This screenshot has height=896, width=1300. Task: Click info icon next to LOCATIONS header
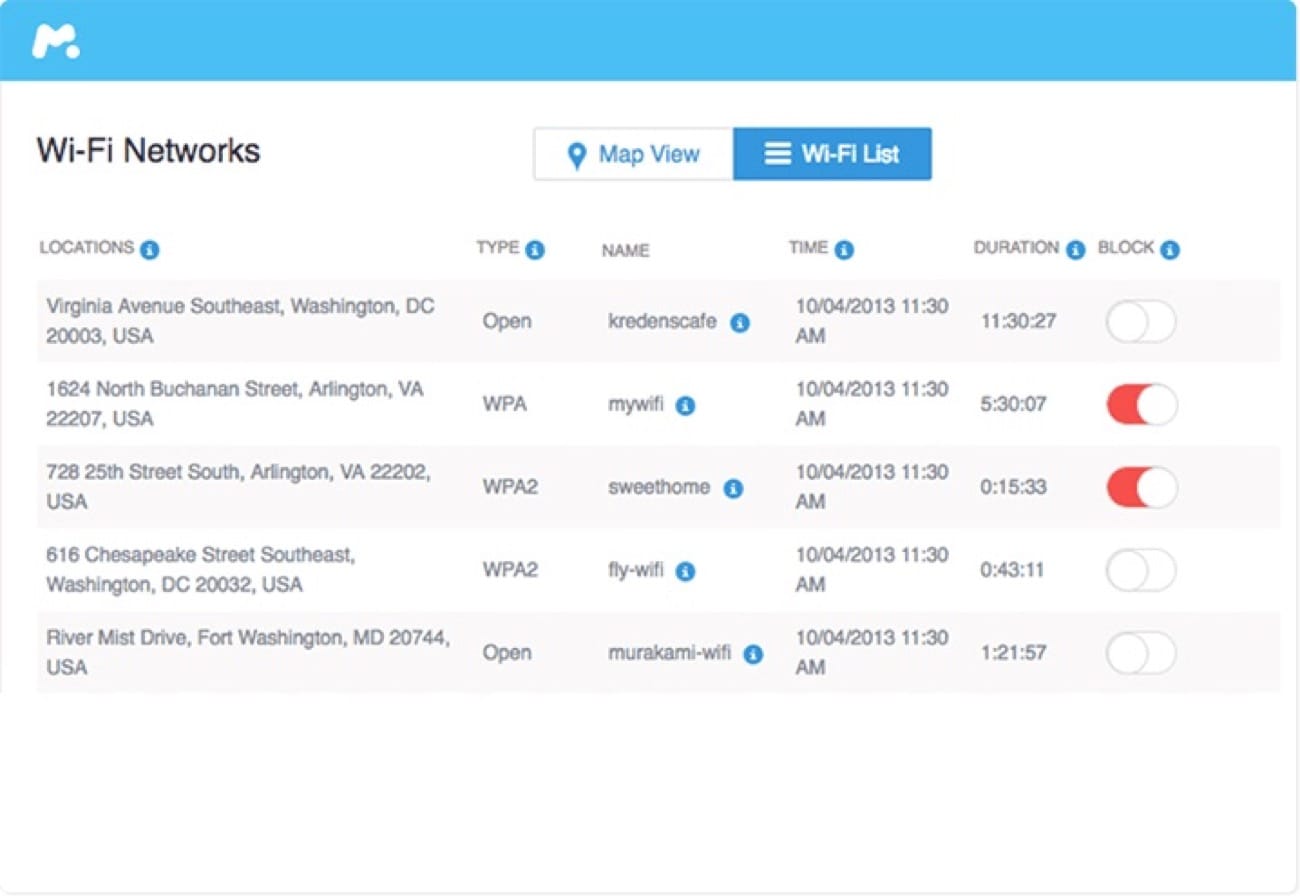[x=150, y=249]
